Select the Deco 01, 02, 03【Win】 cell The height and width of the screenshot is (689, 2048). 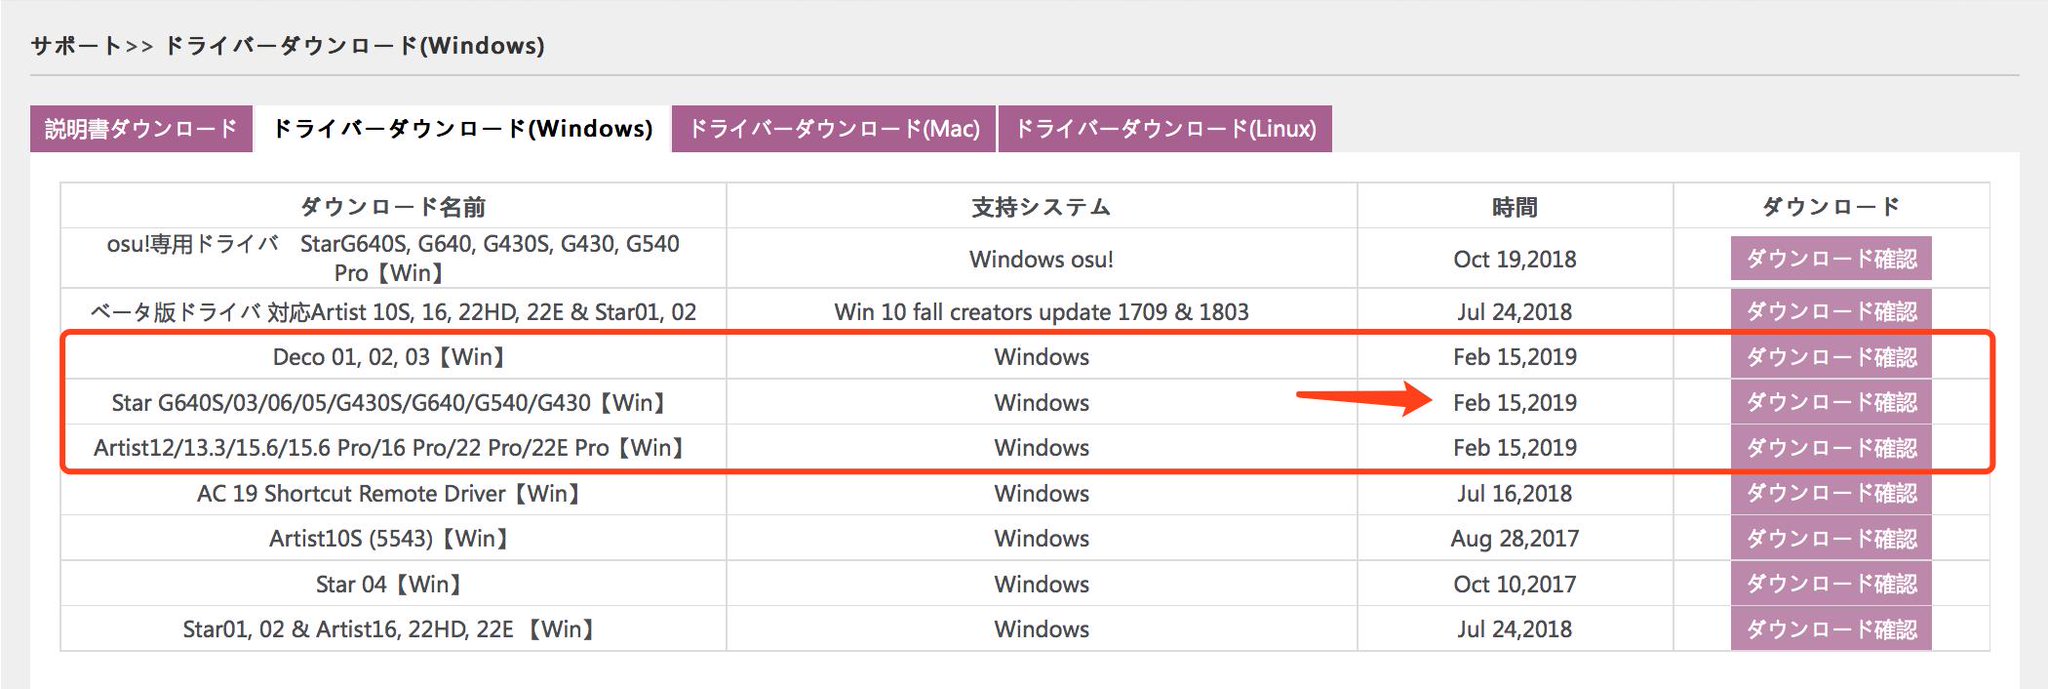393,357
